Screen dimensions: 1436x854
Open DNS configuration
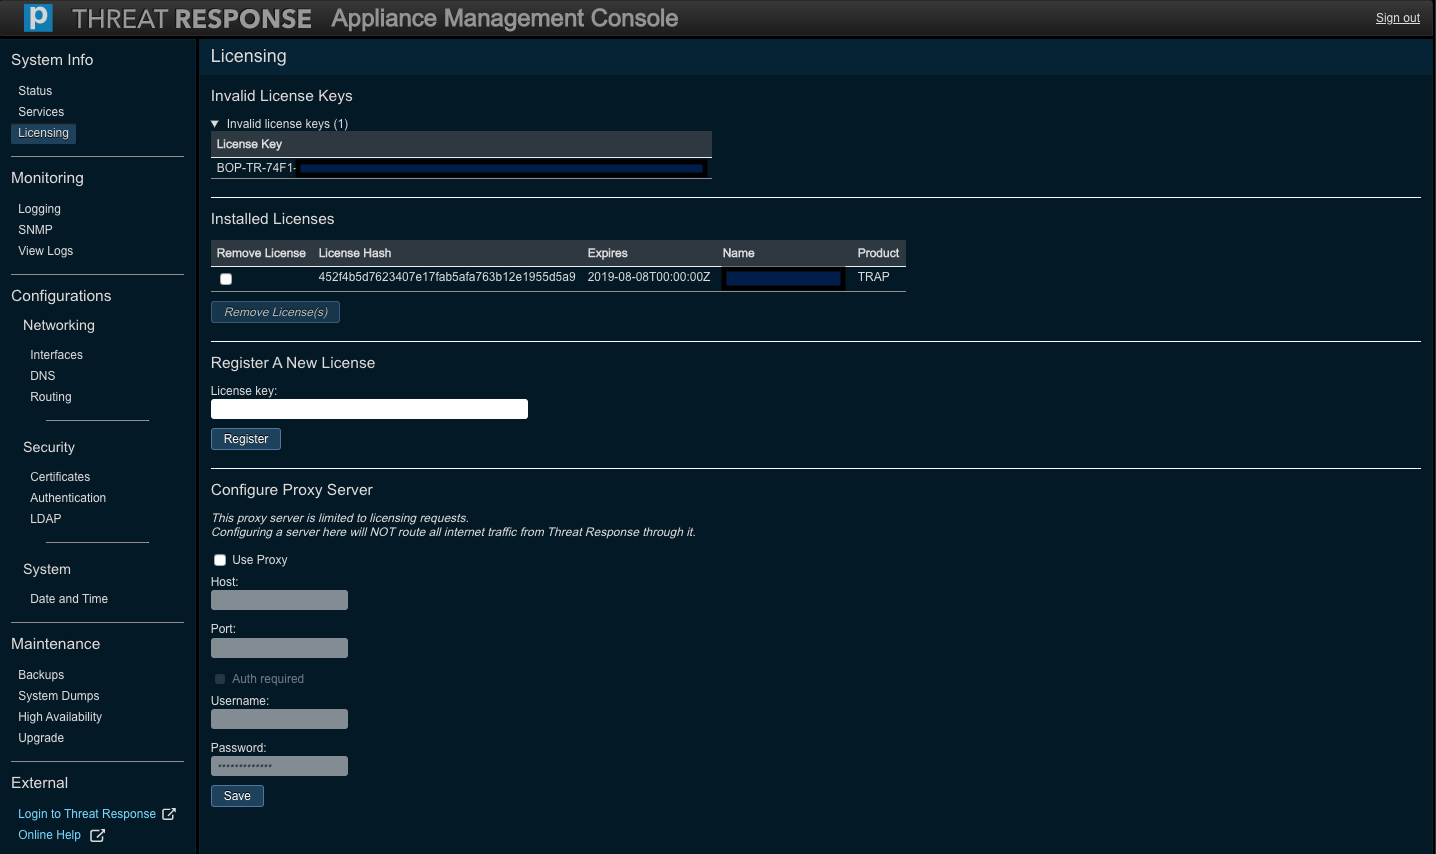pyautogui.click(x=43, y=376)
